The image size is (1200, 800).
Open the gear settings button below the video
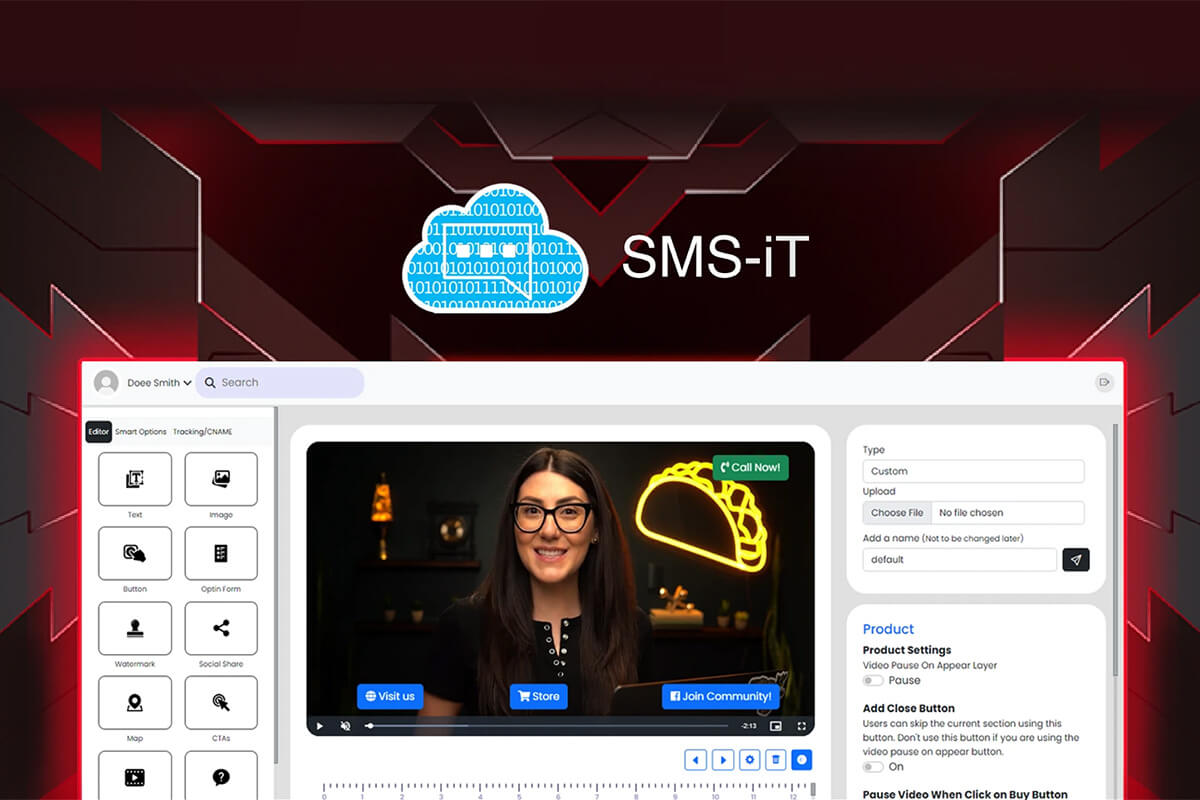click(749, 760)
